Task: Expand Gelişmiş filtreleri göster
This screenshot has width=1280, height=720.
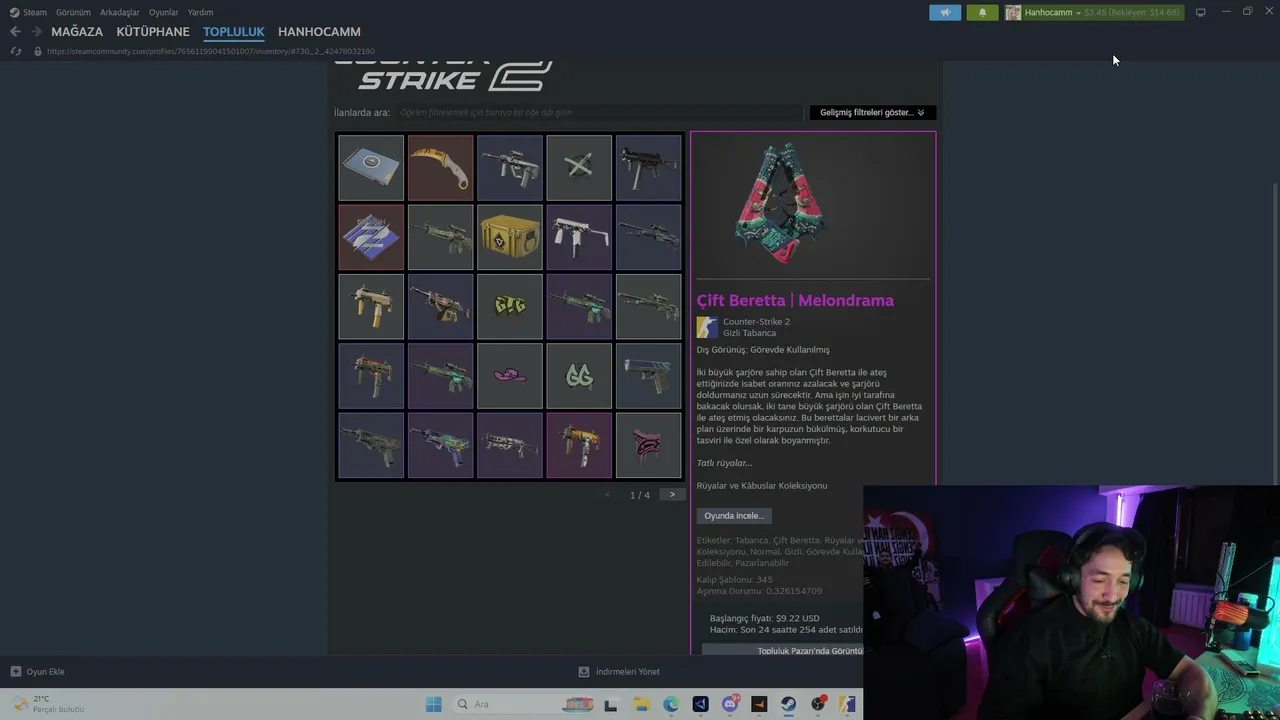Action: tap(872, 112)
